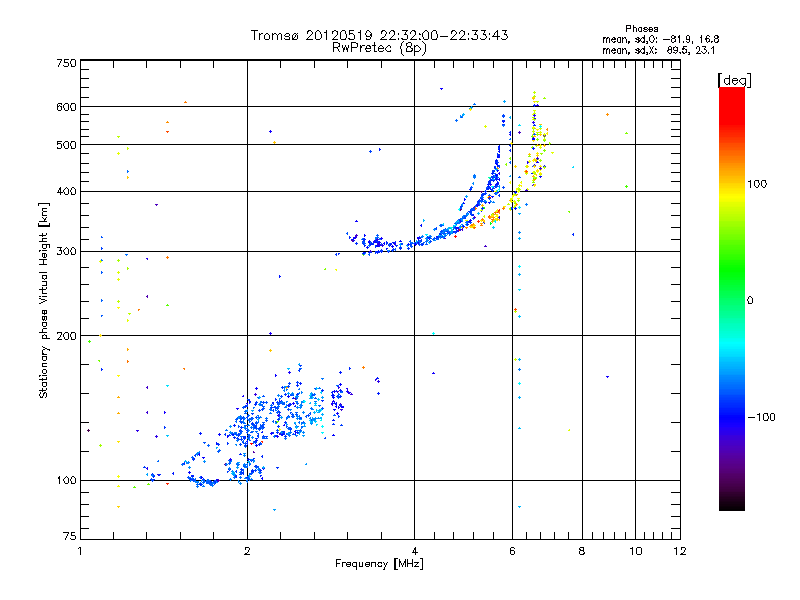Screen dimensions: 800x600
Task: Click the y-axis '600' tick label
Action: tap(66, 107)
